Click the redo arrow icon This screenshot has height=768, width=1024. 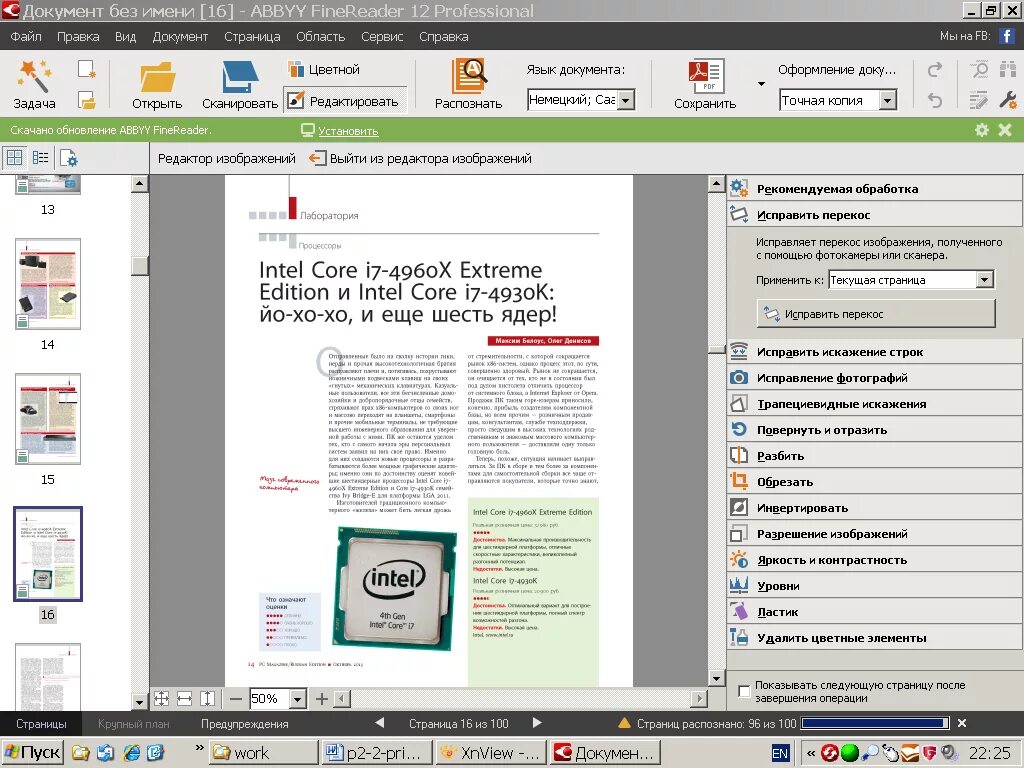[935, 69]
